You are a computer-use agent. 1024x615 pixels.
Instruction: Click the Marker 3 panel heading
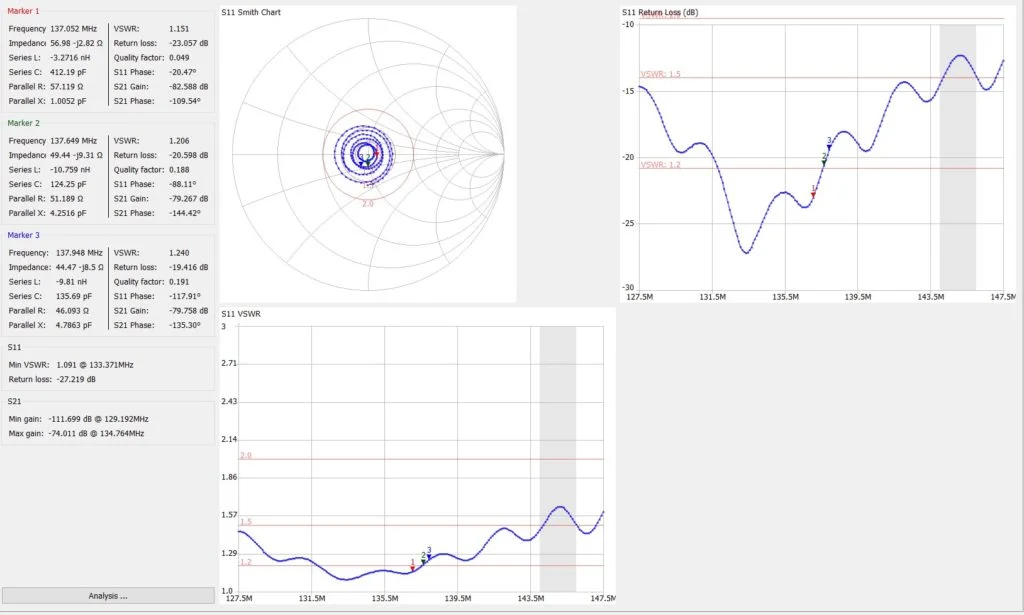point(23,235)
